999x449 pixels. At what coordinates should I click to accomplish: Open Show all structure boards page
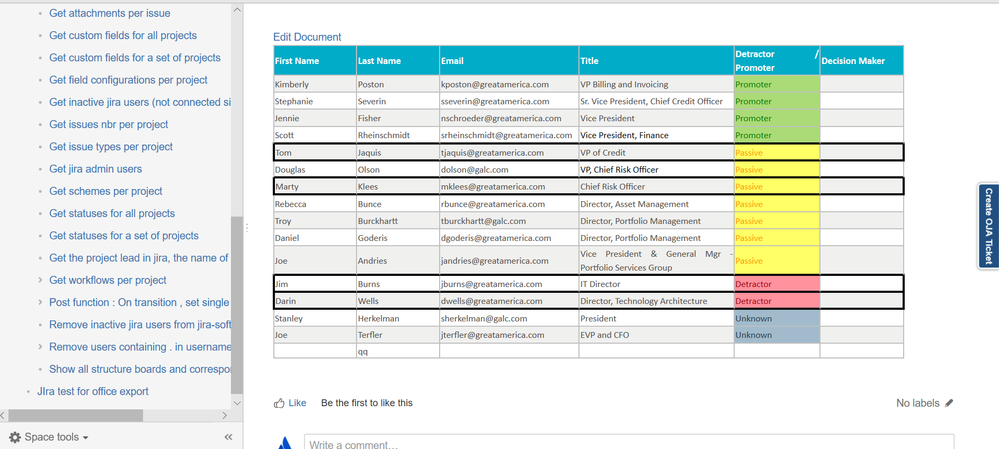pos(140,369)
